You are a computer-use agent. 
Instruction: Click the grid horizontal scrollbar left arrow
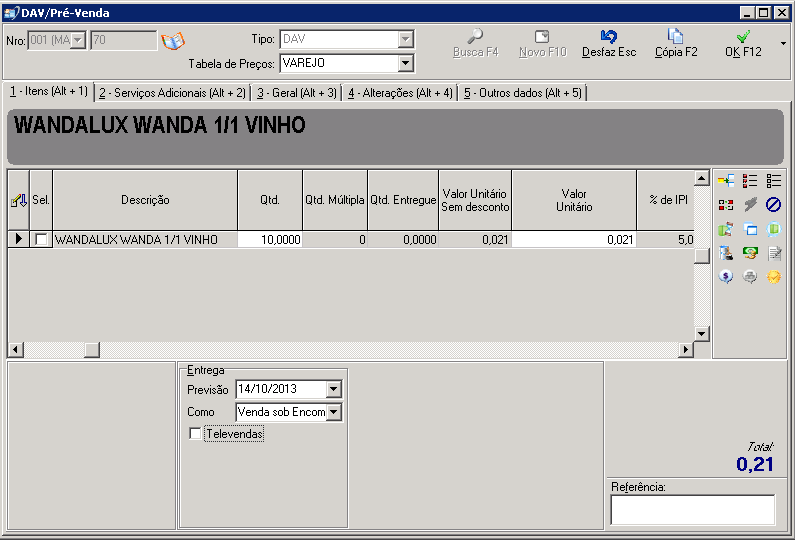[x=16, y=349]
